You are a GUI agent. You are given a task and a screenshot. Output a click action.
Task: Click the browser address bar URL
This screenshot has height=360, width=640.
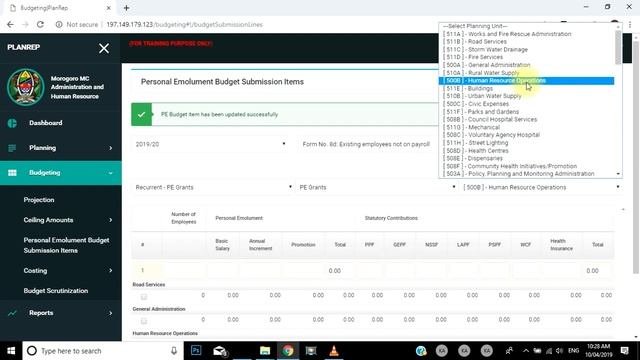(184, 24)
